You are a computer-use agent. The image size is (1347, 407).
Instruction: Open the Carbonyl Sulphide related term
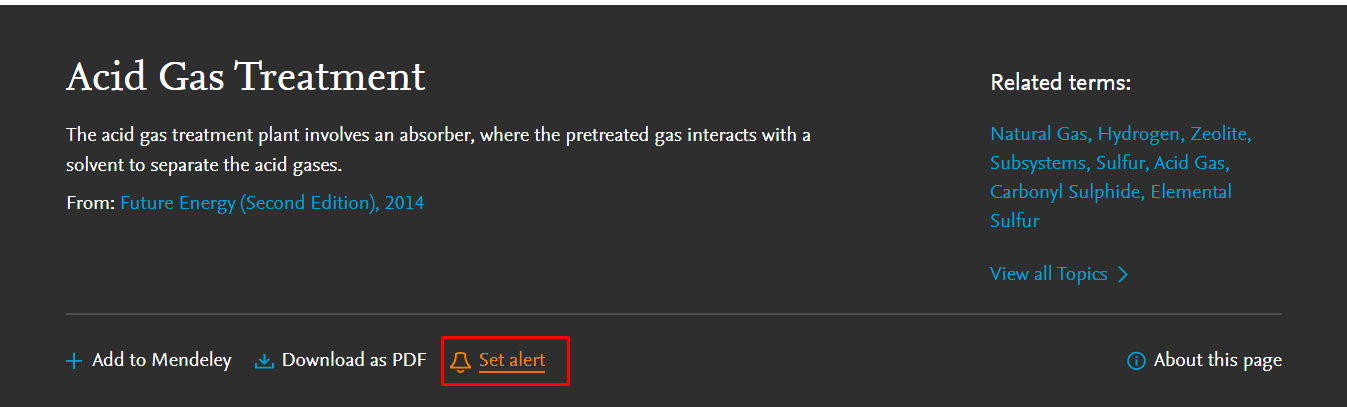coord(1067,191)
